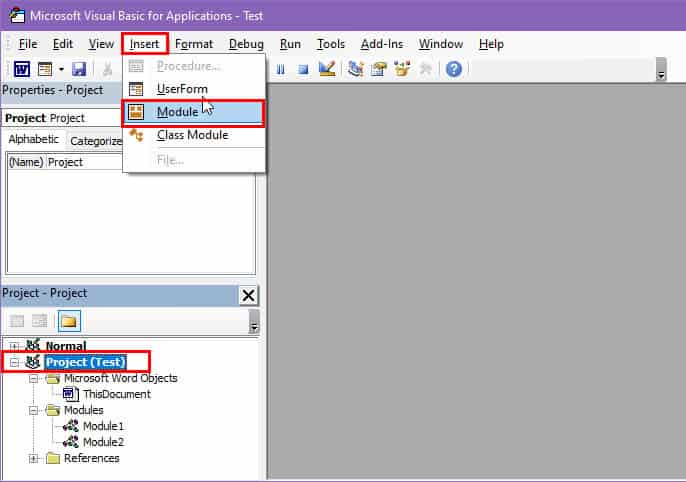The image size is (686, 482).
Task: Click the UserForm icon in Insert menu
Action: (136, 89)
